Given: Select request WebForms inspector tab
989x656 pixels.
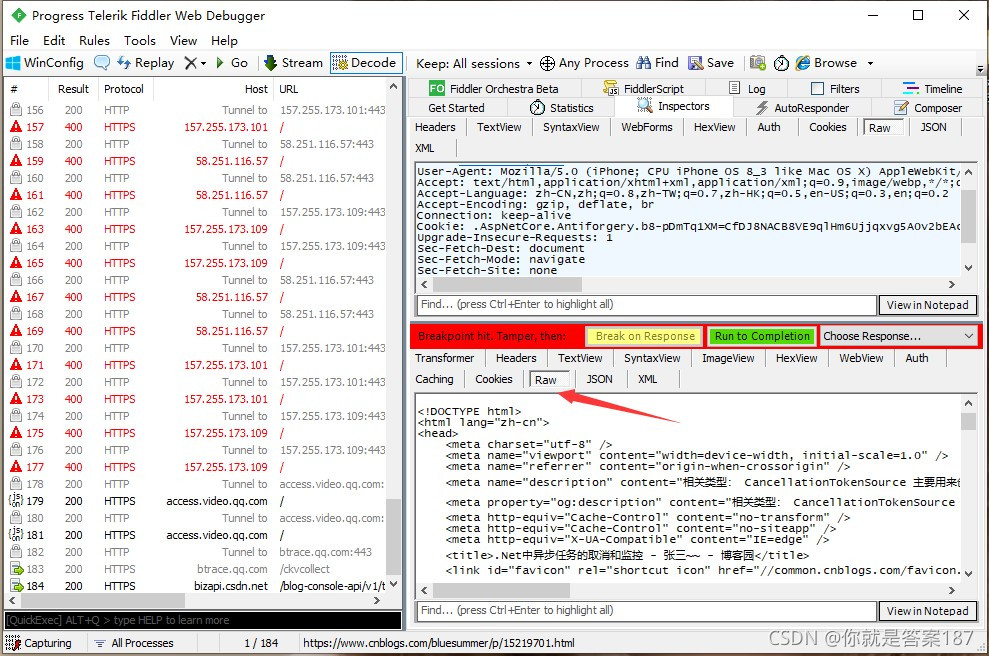Looking at the screenshot, I should click(x=647, y=127).
